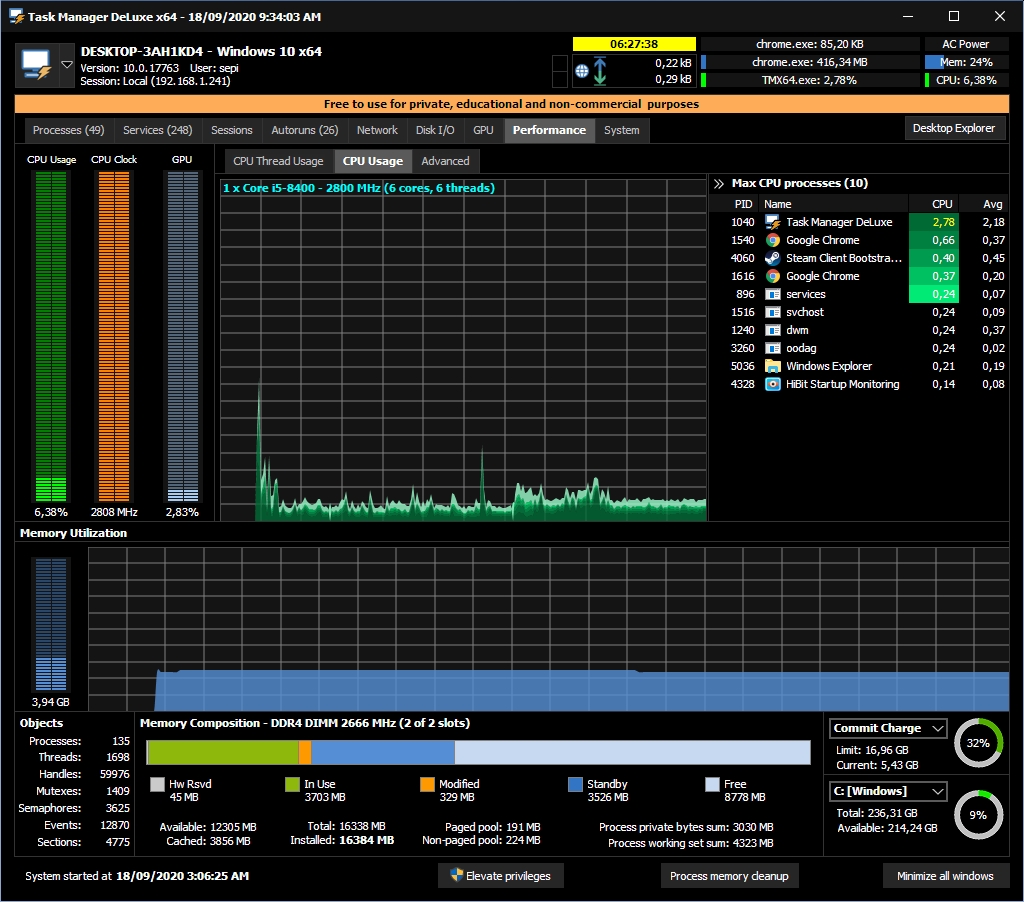Click the Windows Explorer folder icon
The image size is (1024, 902).
[x=772, y=366]
